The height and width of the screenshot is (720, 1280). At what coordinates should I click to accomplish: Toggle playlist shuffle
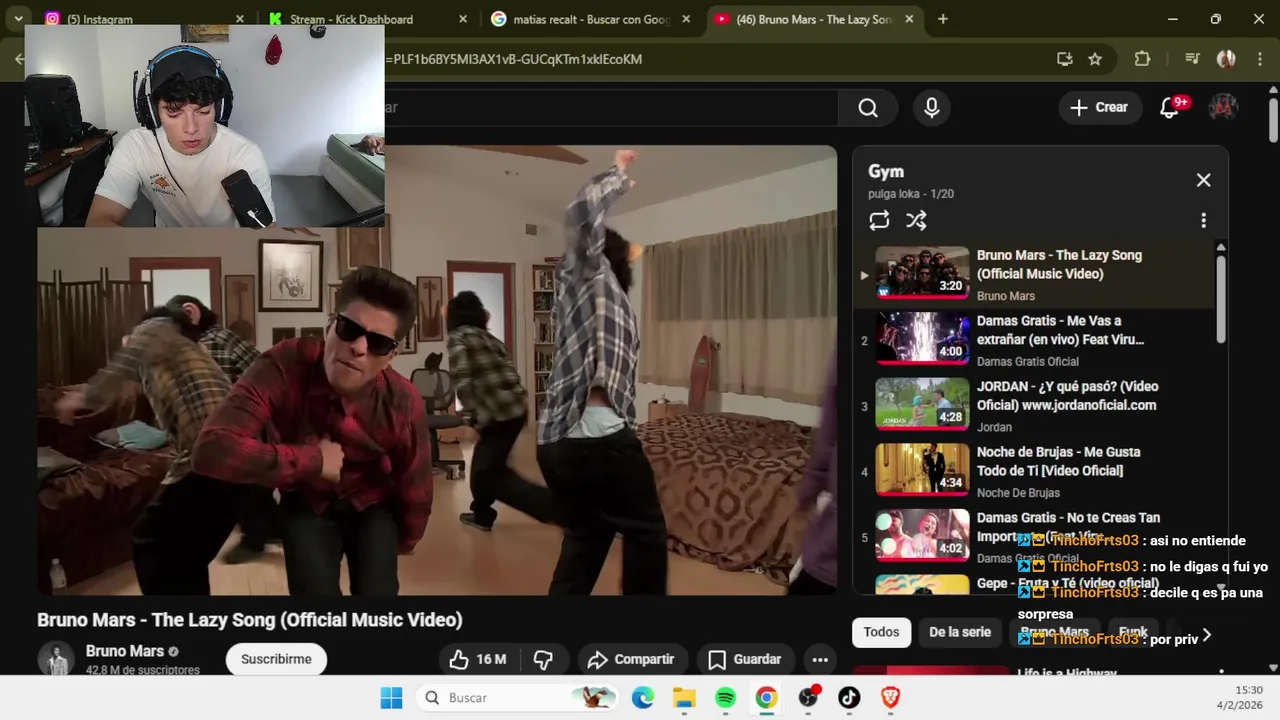point(916,221)
